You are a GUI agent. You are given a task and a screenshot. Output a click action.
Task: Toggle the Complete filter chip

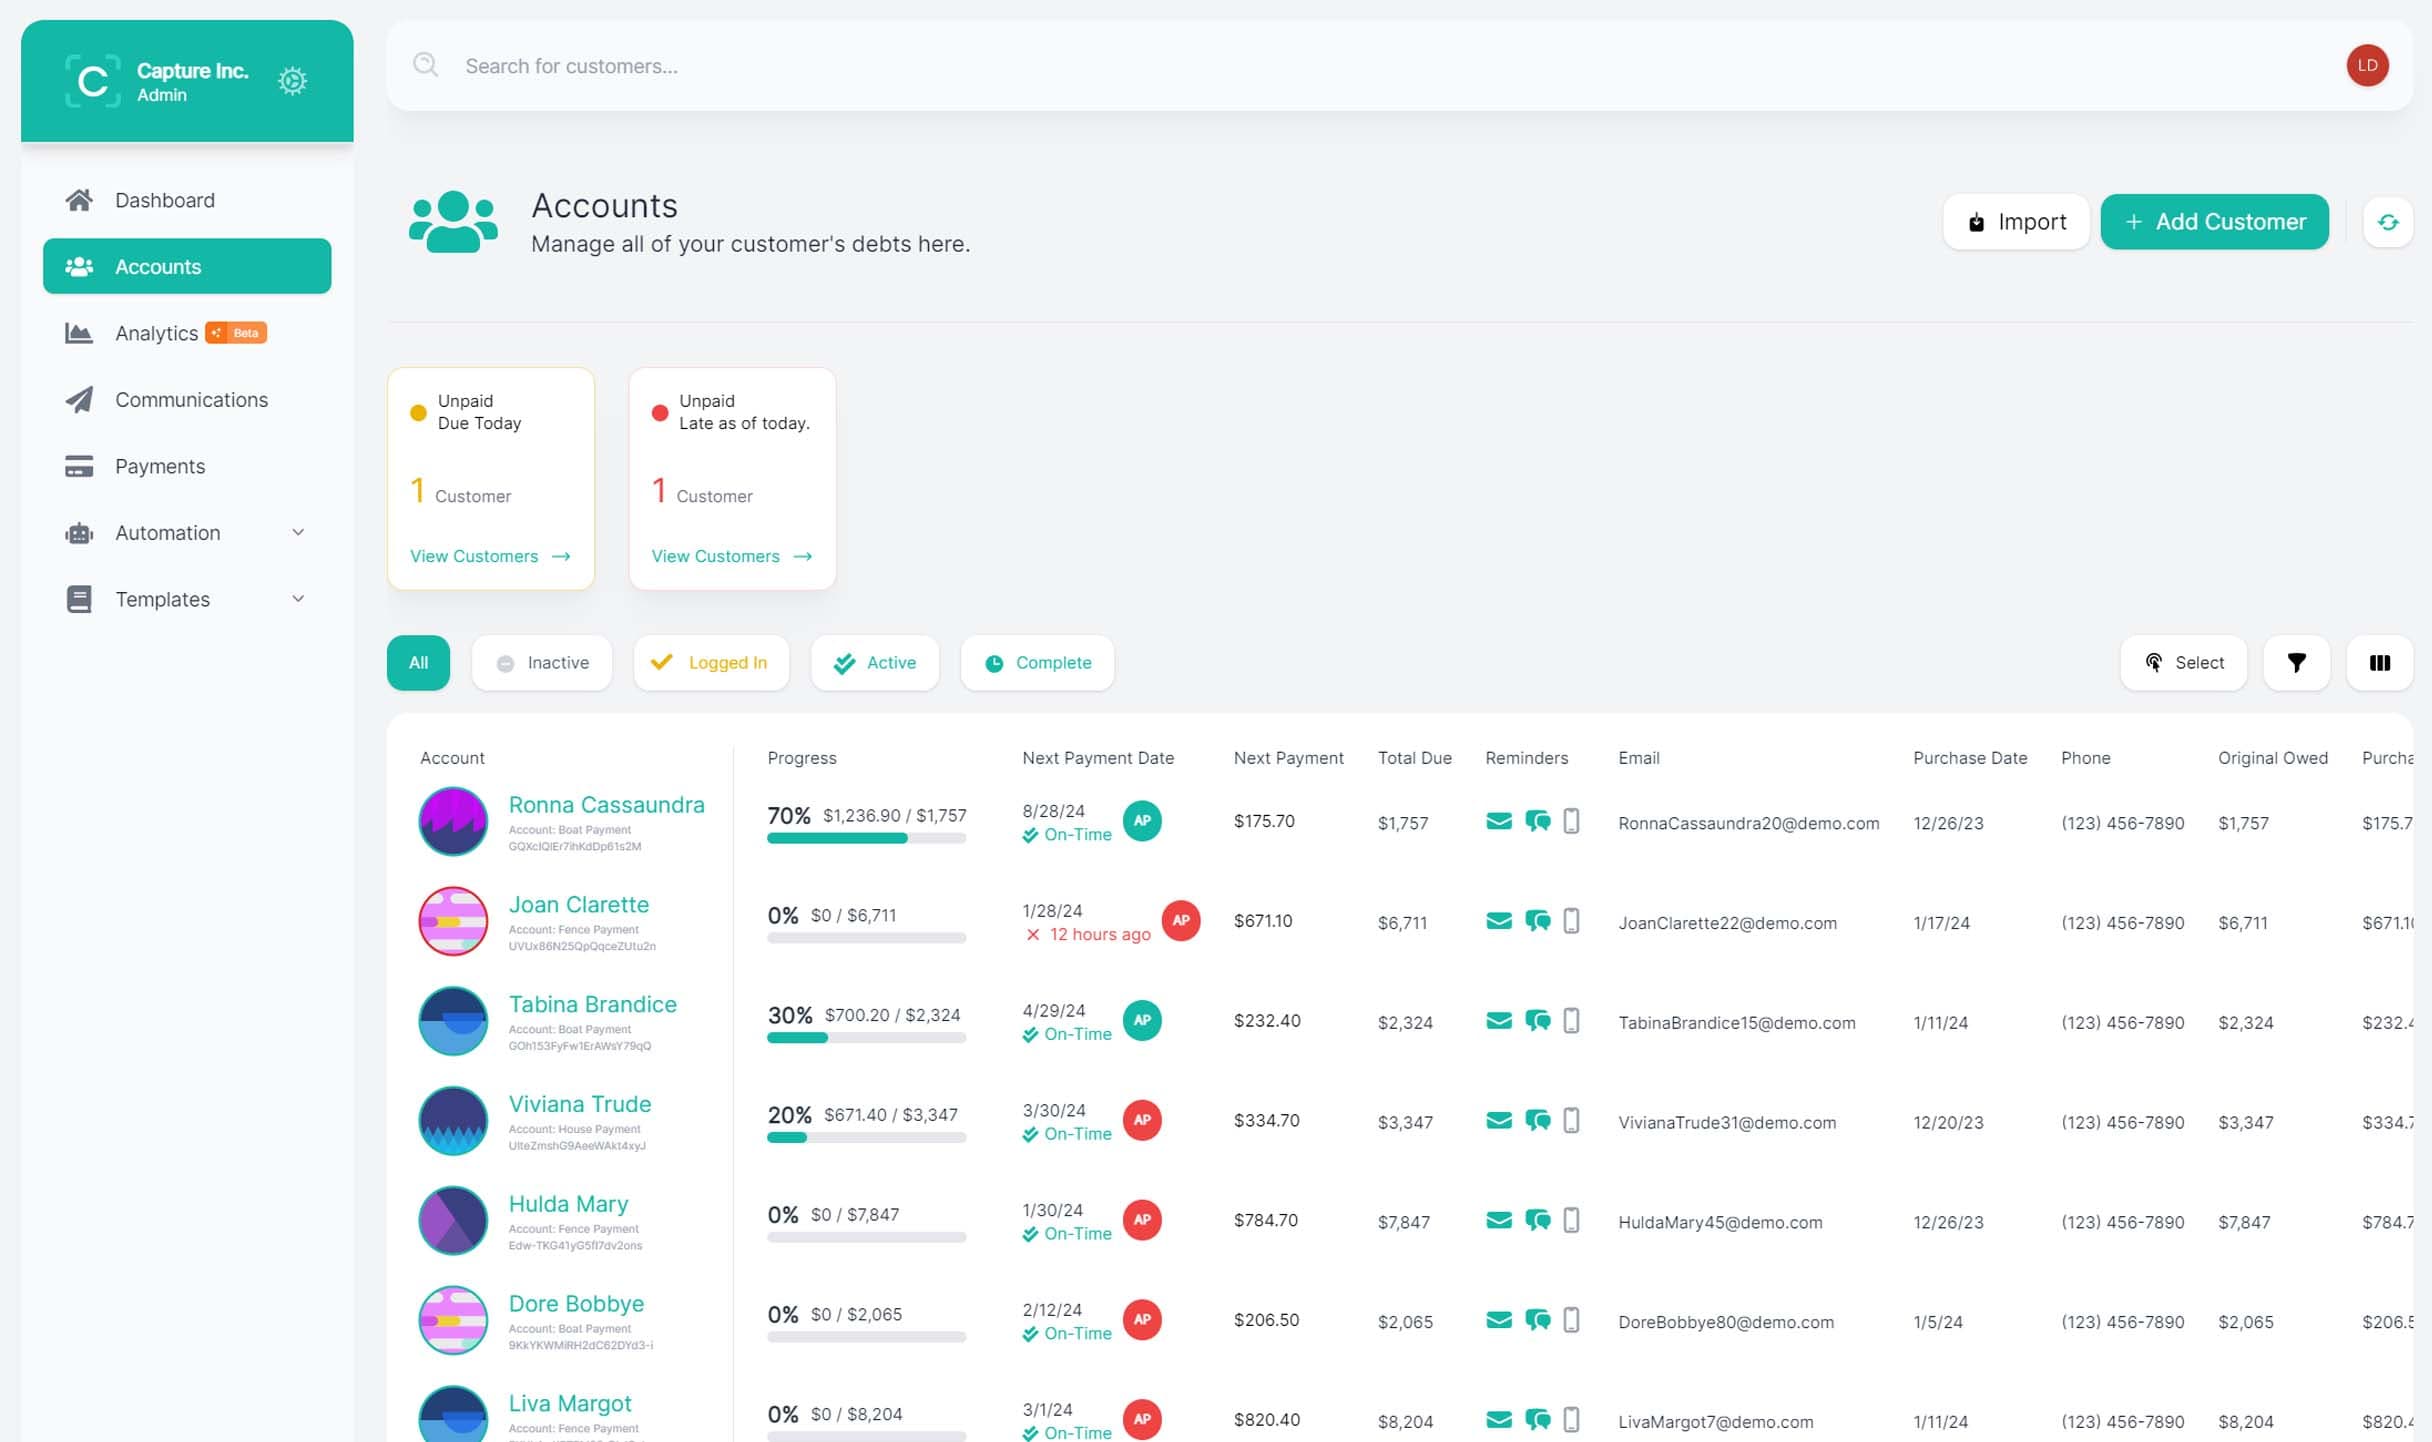click(x=1037, y=663)
